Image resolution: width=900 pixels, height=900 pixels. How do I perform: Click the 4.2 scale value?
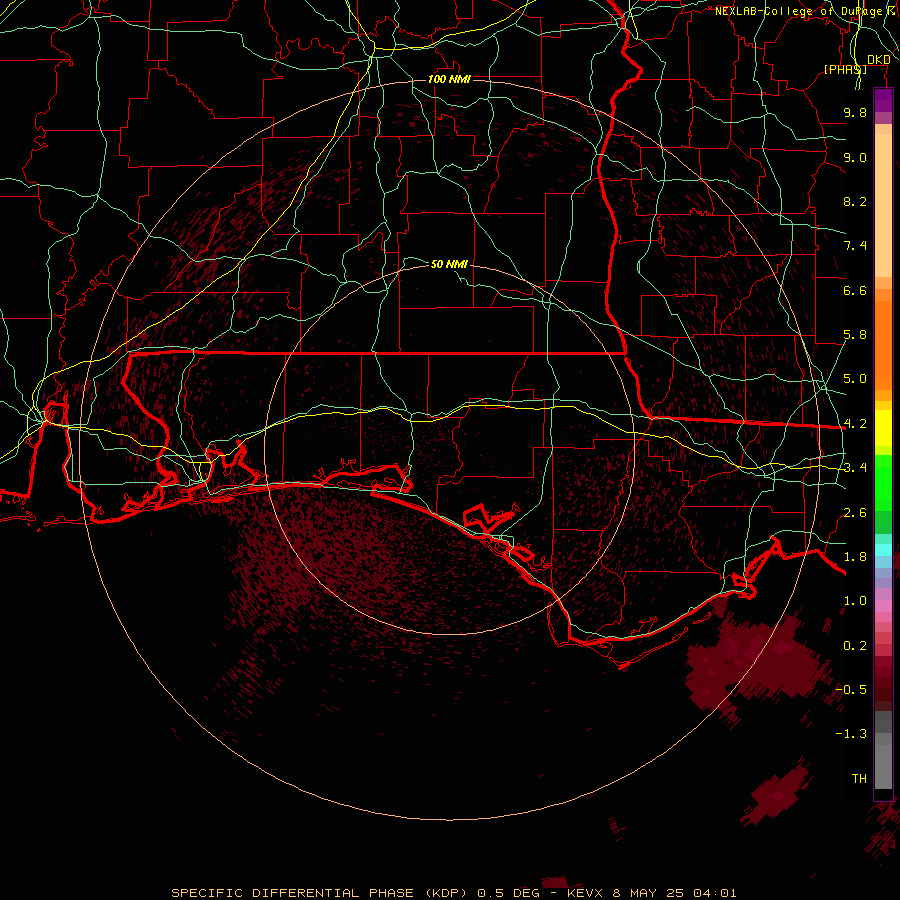855,424
